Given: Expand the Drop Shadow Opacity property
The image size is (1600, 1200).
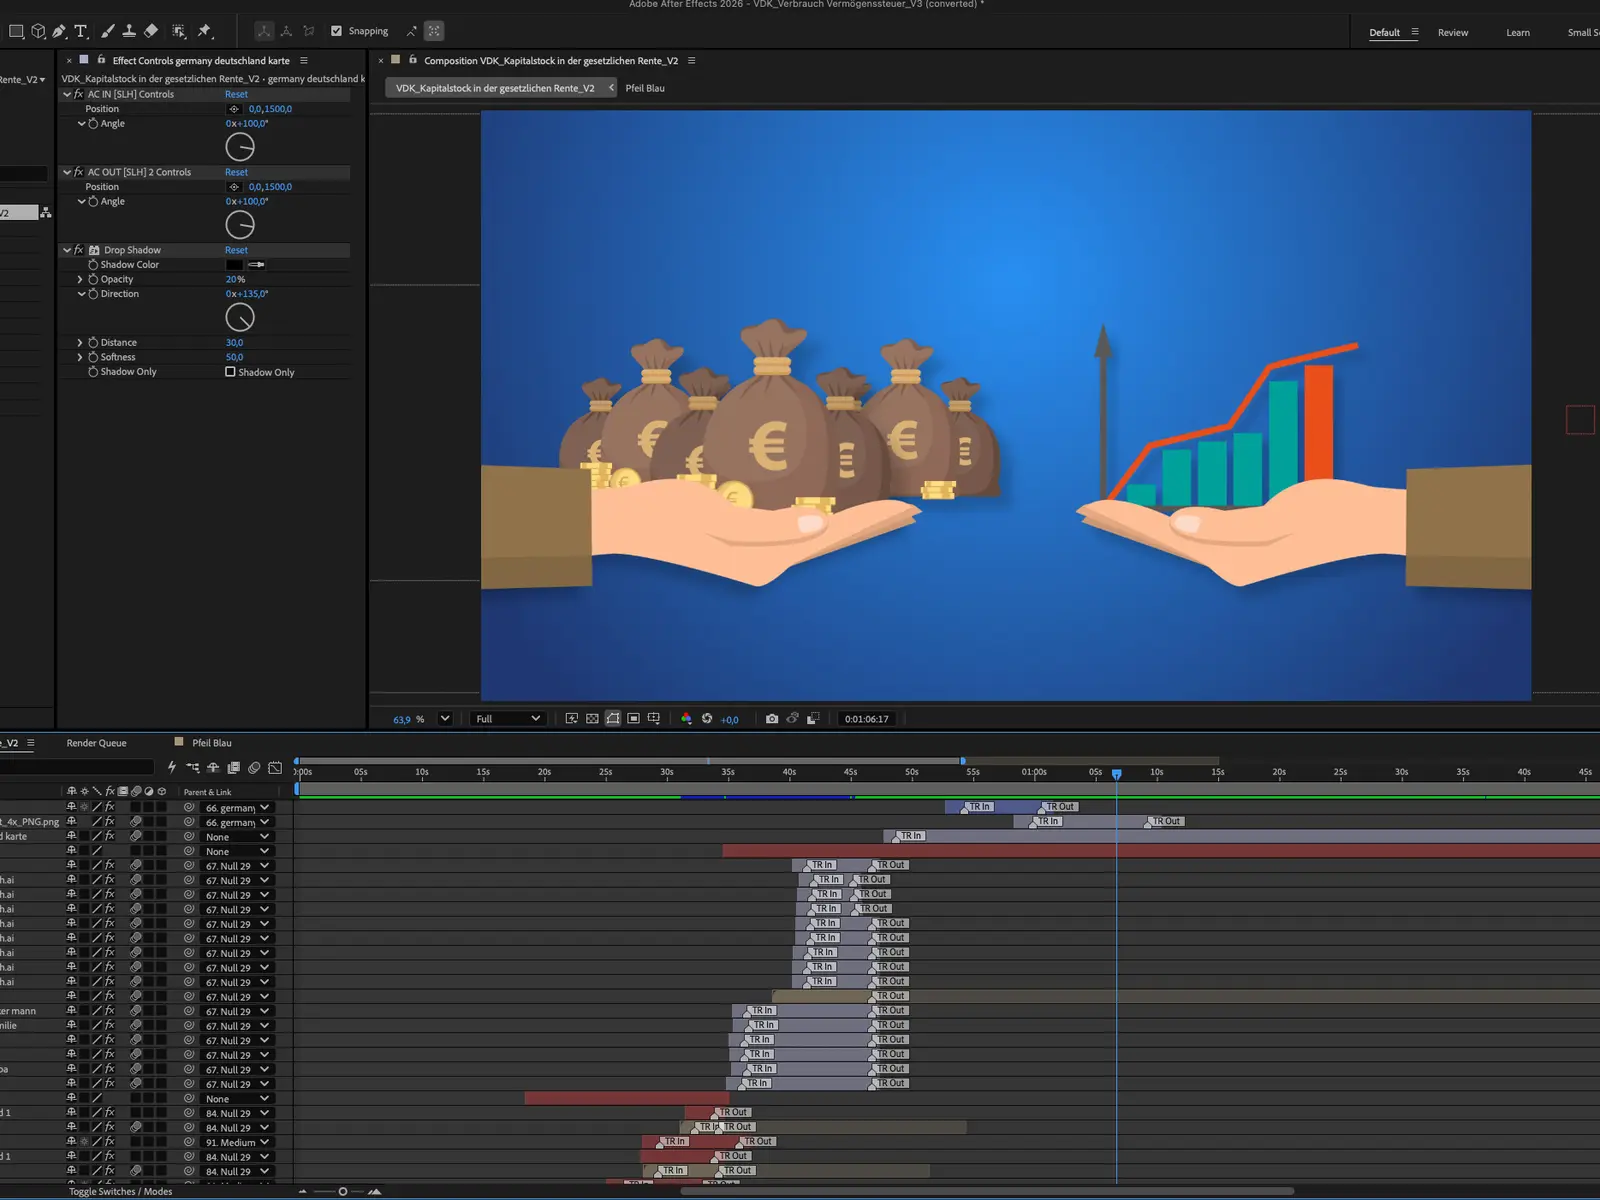Looking at the screenshot, I should (80, 279).
